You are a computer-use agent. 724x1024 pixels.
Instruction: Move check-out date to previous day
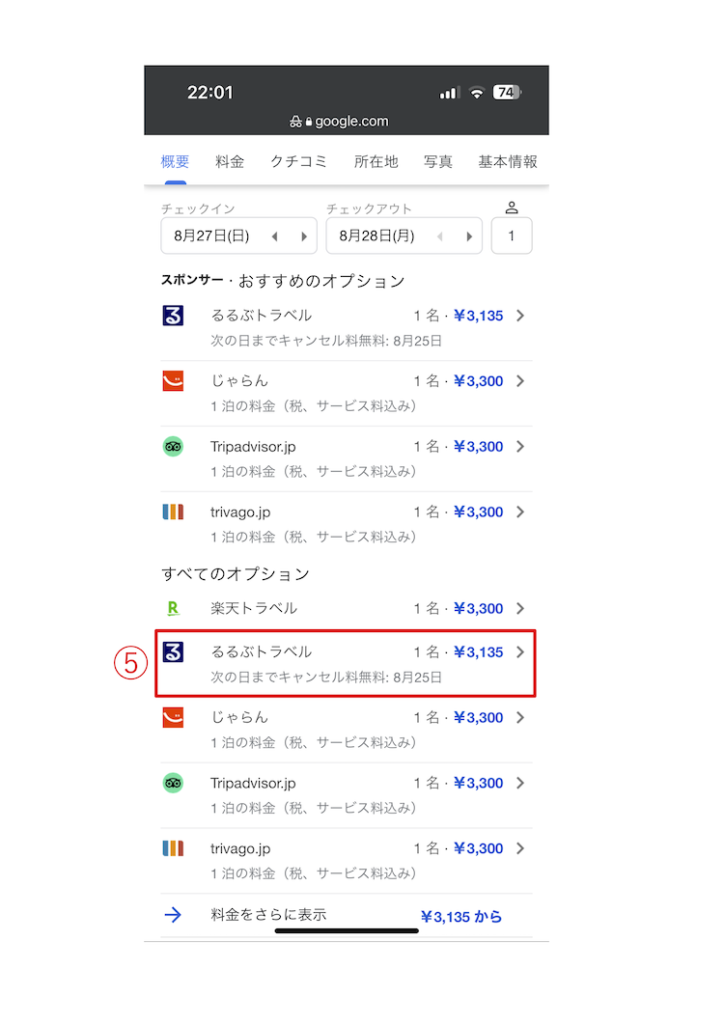(440, 236)
